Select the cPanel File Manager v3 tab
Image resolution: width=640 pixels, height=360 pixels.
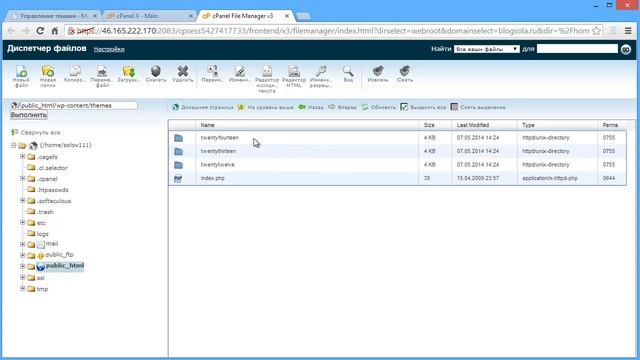pos(246,16)
